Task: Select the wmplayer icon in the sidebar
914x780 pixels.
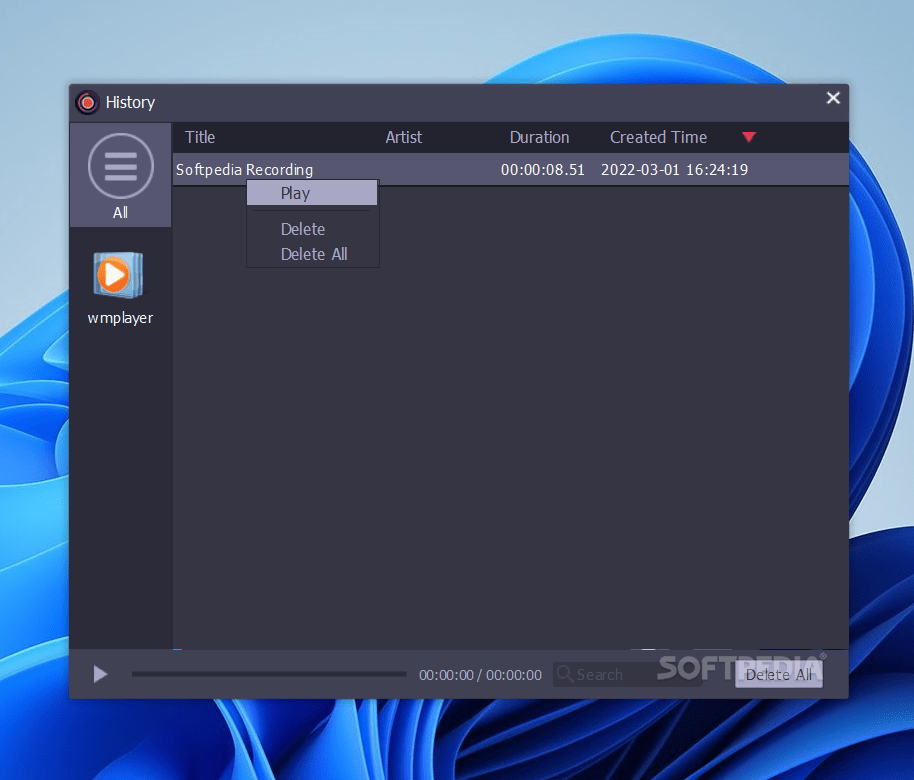Action: pyautogui.click(x=119, y=275)
